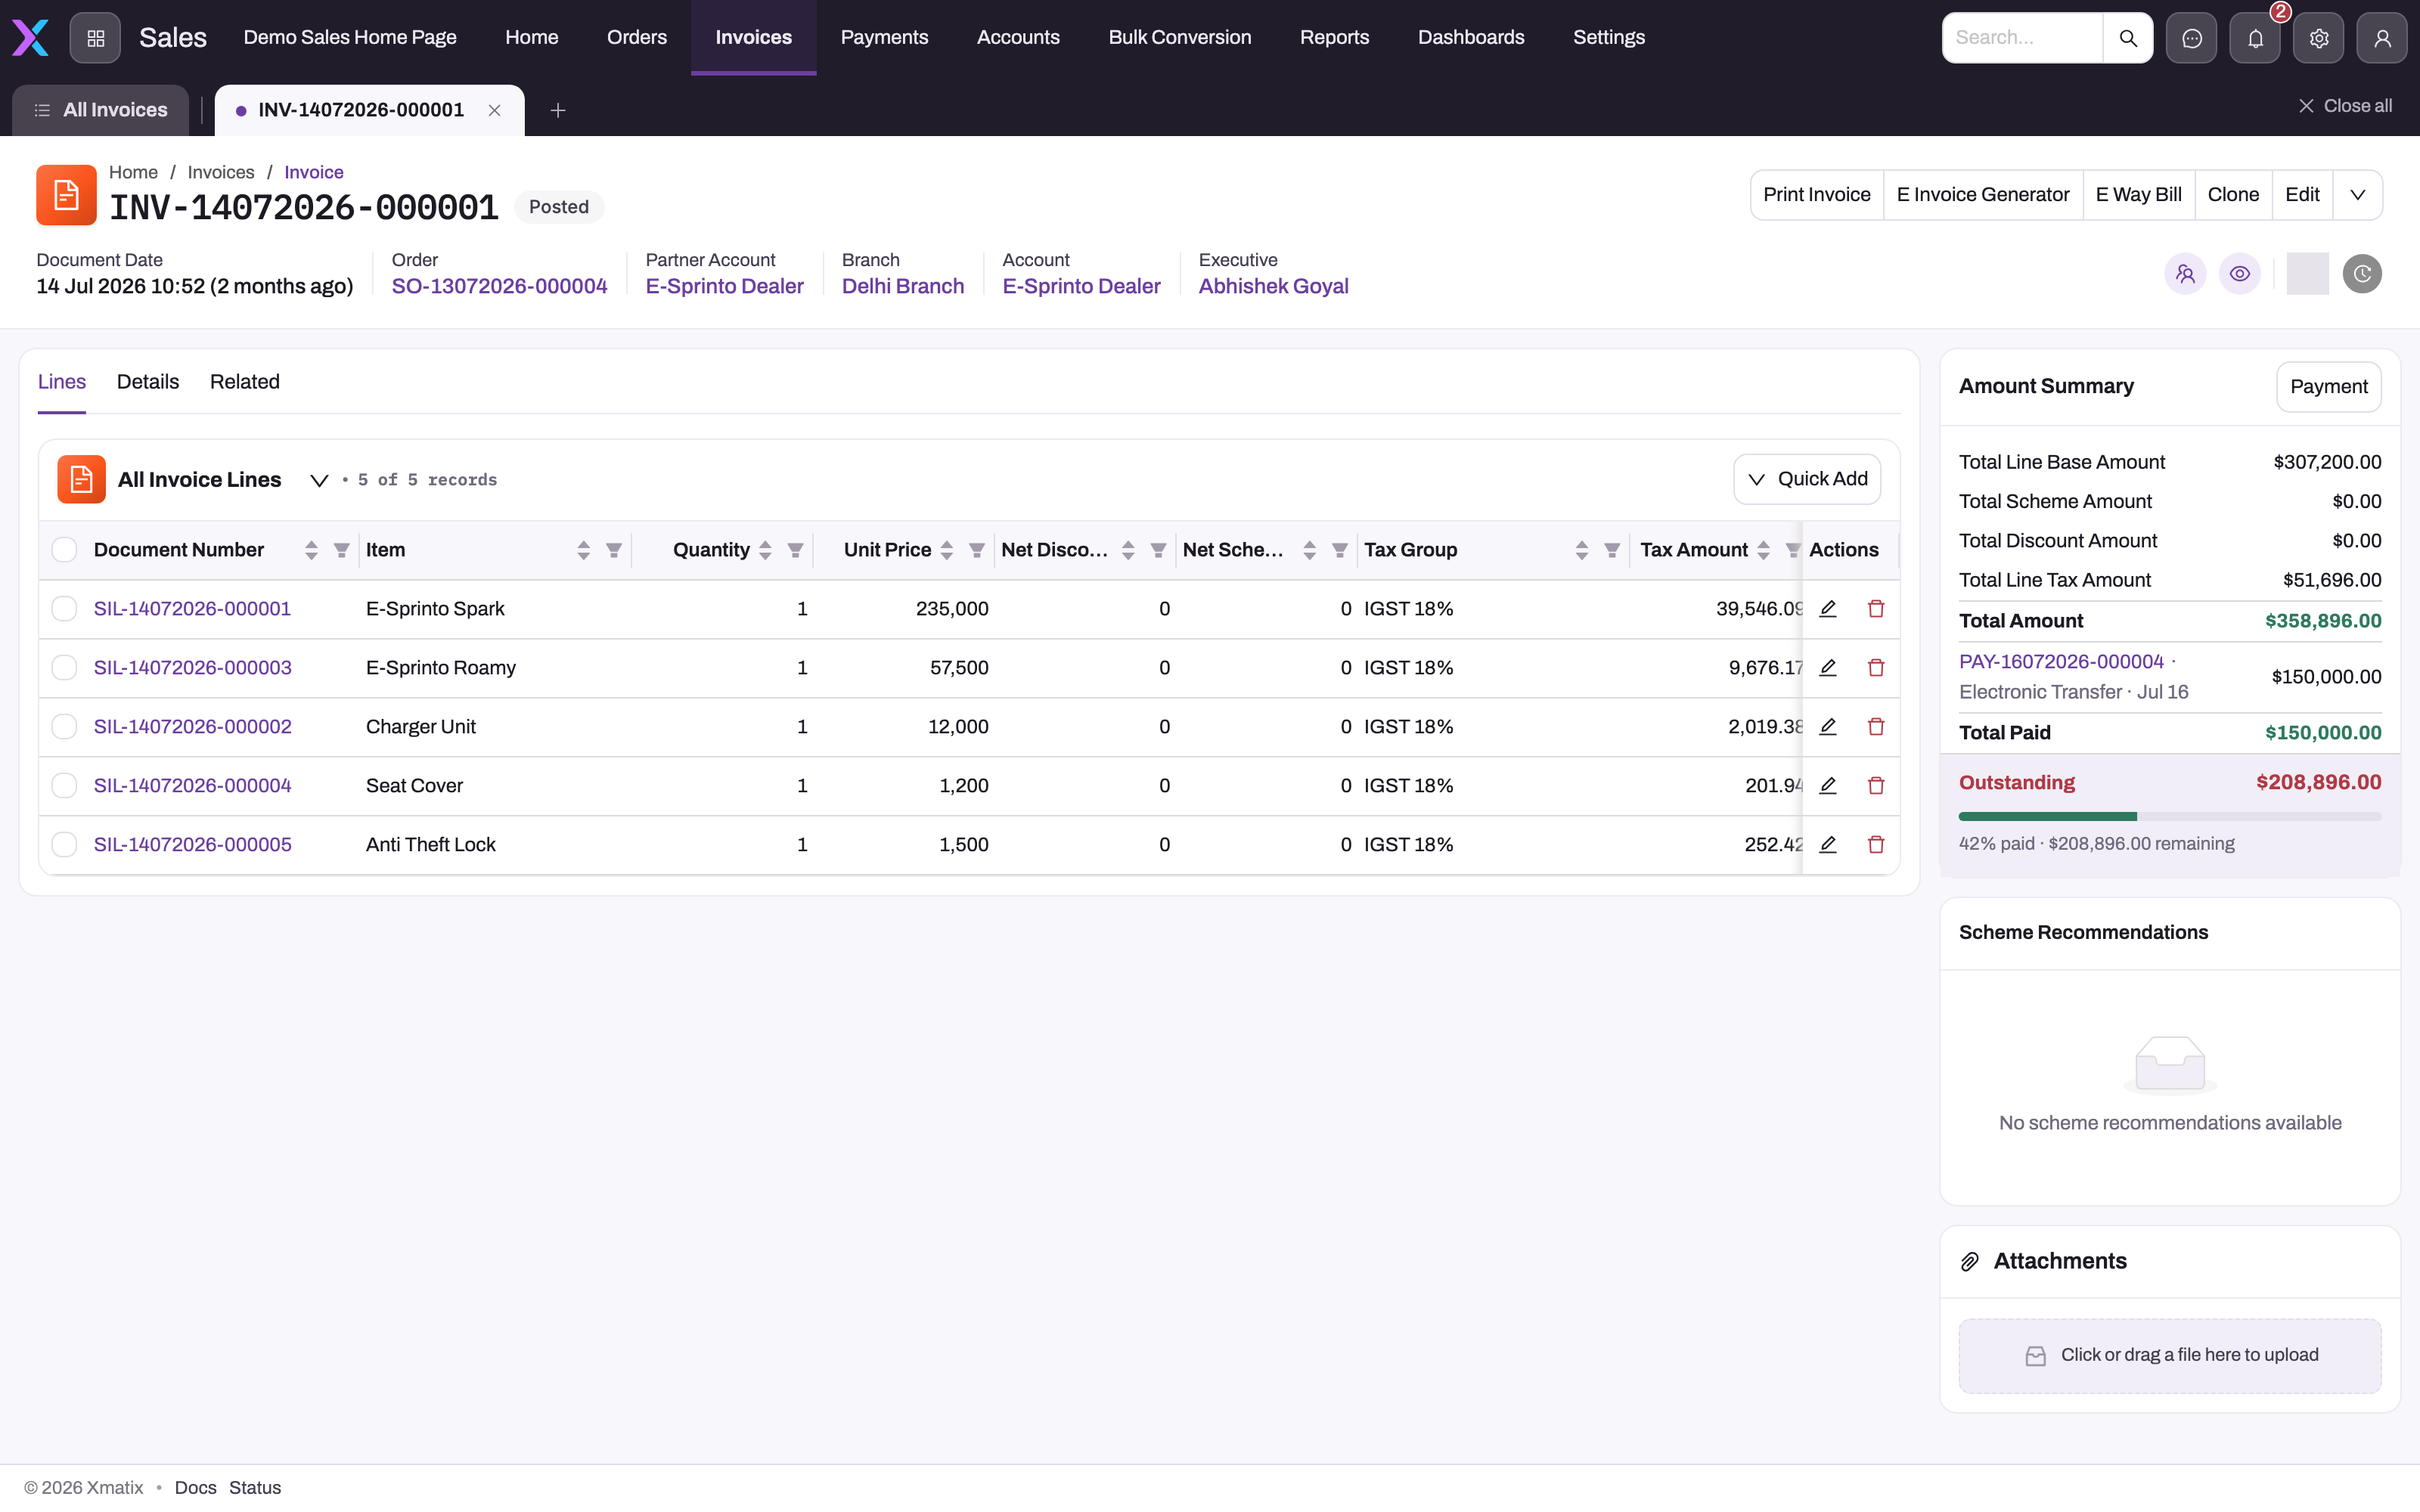
Task: Edit the E-Sprinto Spark line
Action: 1828,608
